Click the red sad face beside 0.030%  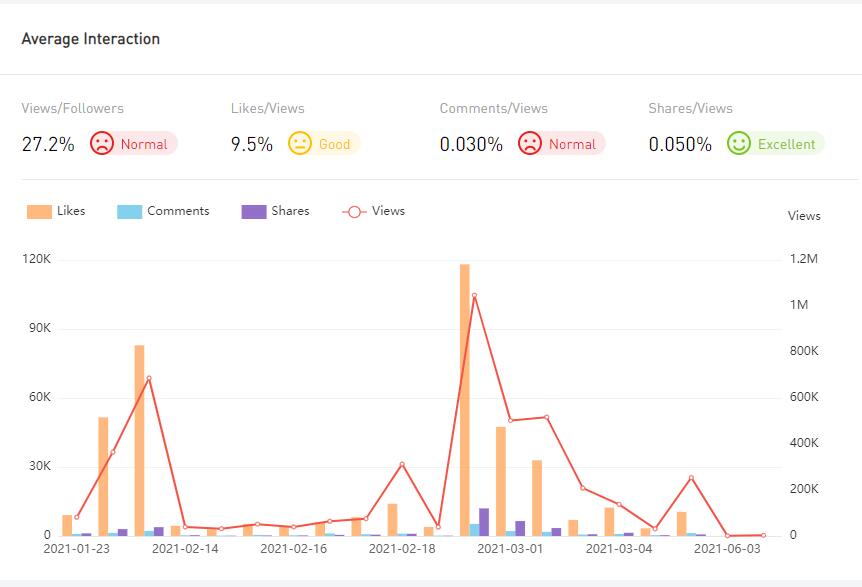(530, 144)
